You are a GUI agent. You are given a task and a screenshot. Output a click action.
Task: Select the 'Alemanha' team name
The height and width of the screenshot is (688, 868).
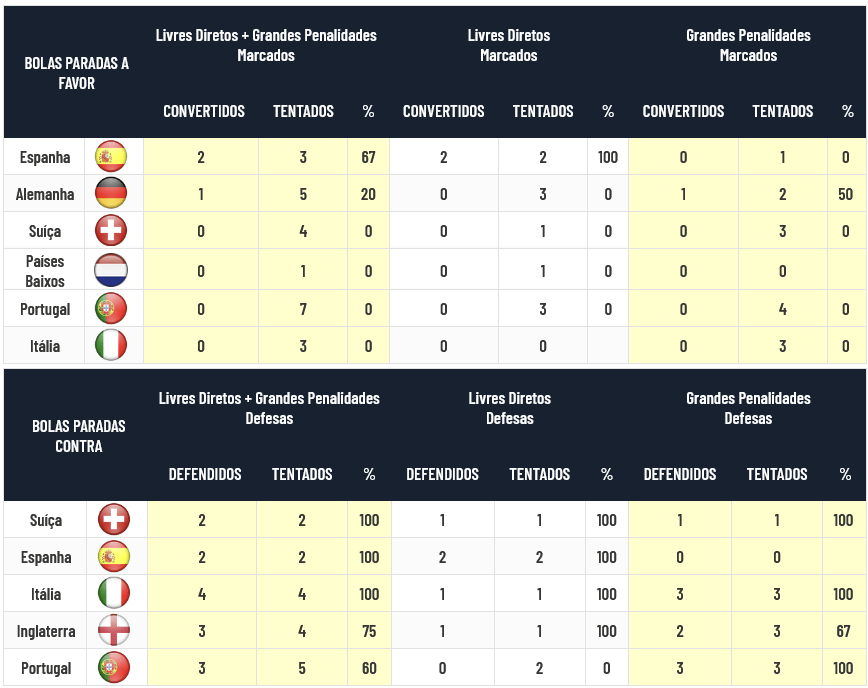pyautogui.click(x=45, y=195)
